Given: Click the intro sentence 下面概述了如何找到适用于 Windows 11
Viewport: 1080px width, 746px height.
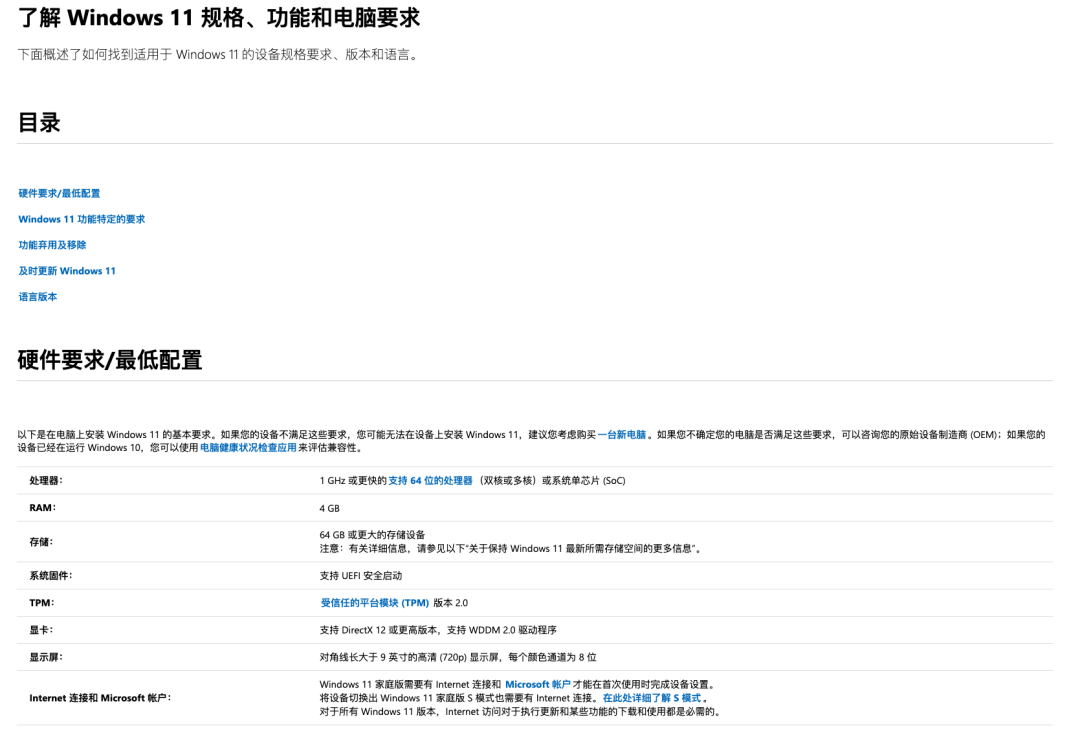Looking at the screenshot, I should coord(219,54).
